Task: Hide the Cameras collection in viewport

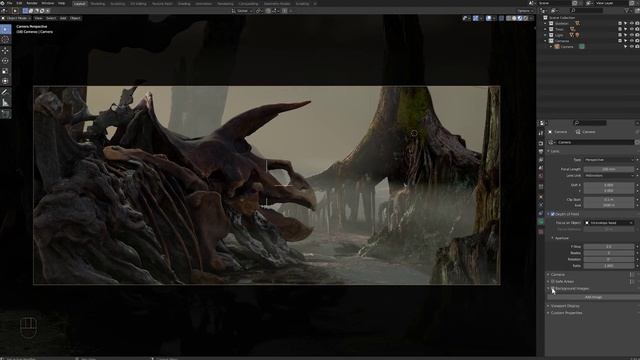Action: pyautogui.click(x=631, y=41)
